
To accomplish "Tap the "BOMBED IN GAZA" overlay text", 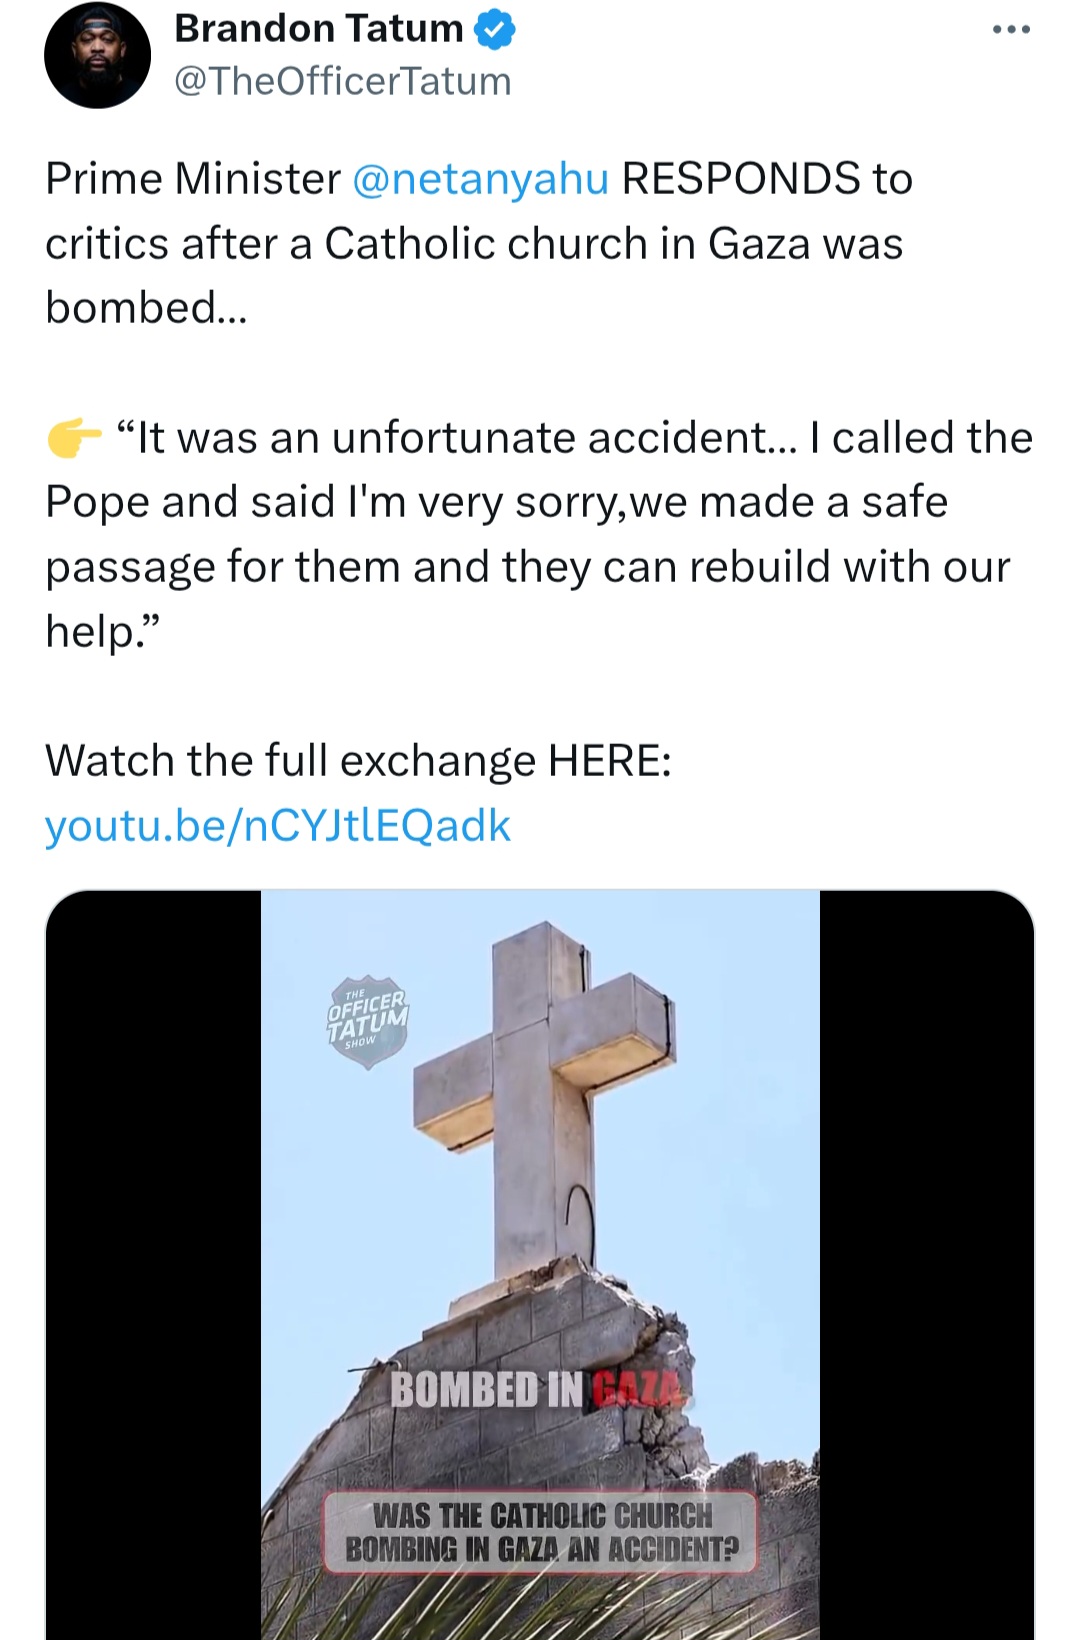I will click(x=538, y=1389).
